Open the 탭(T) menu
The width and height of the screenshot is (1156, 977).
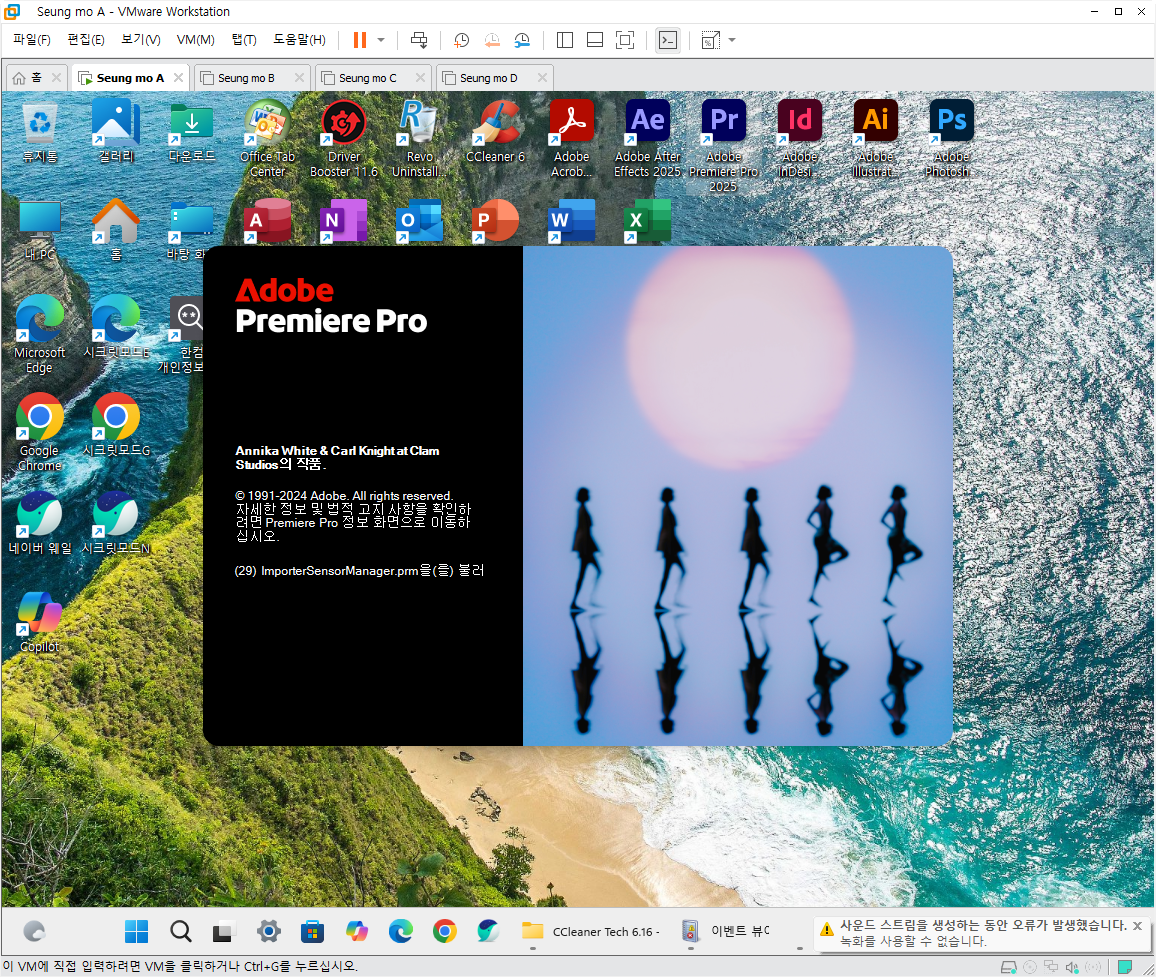click(244, 40)
